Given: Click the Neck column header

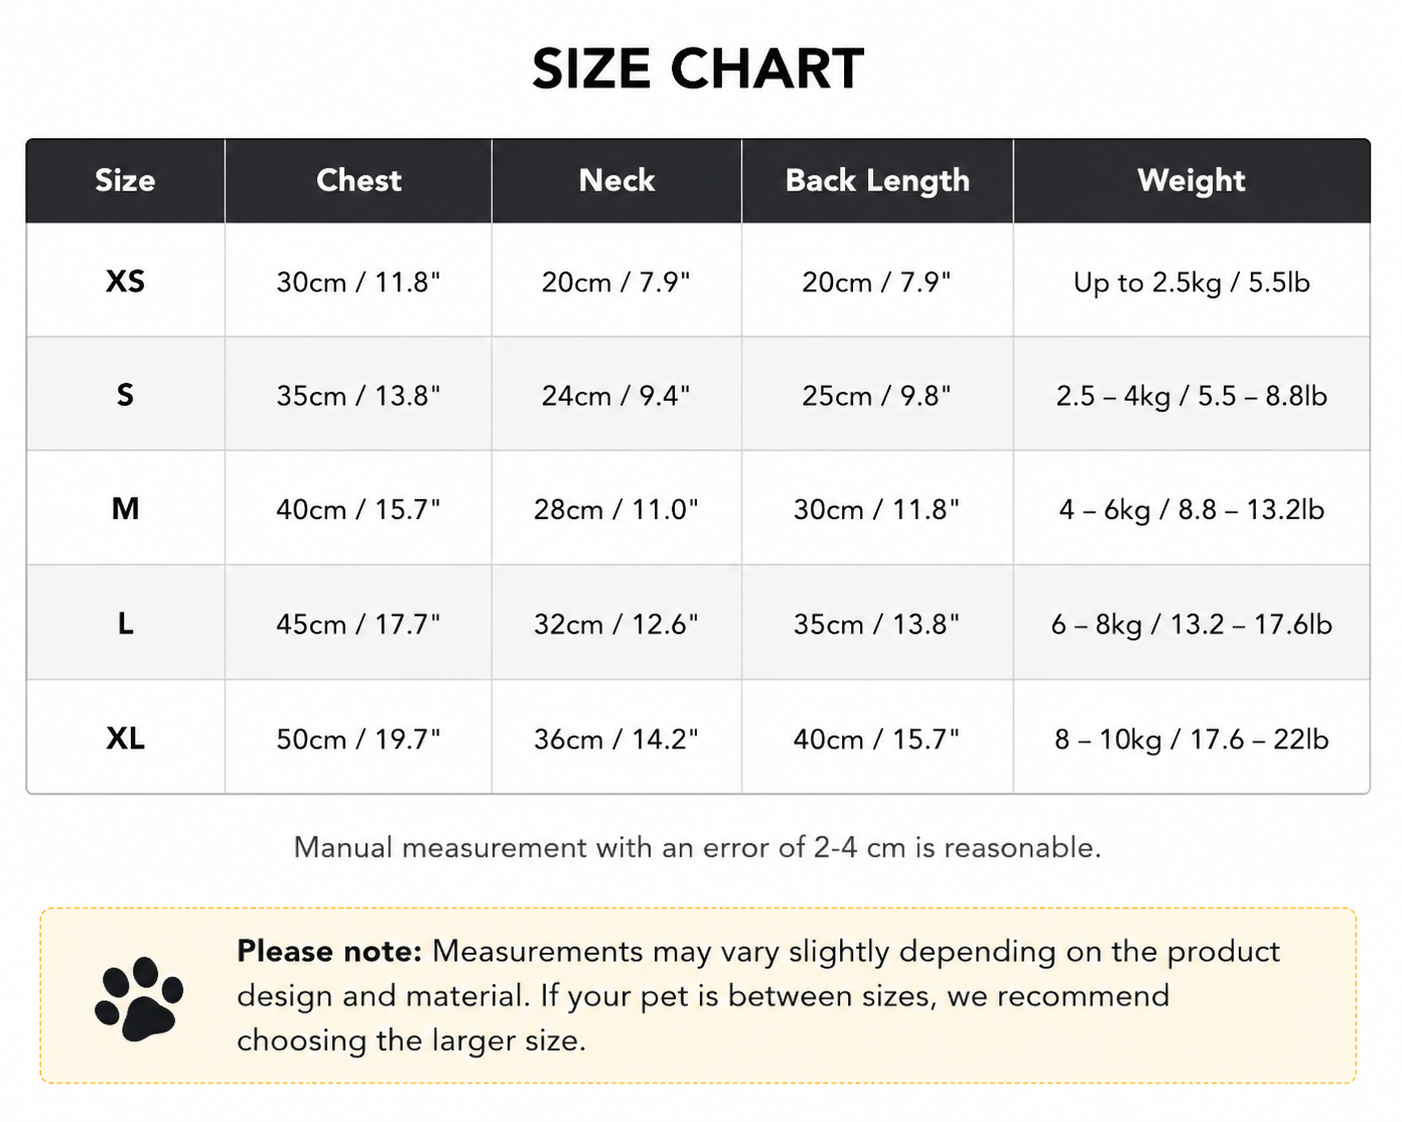Looking at the screenshot, I should click(x=617, y=180).
